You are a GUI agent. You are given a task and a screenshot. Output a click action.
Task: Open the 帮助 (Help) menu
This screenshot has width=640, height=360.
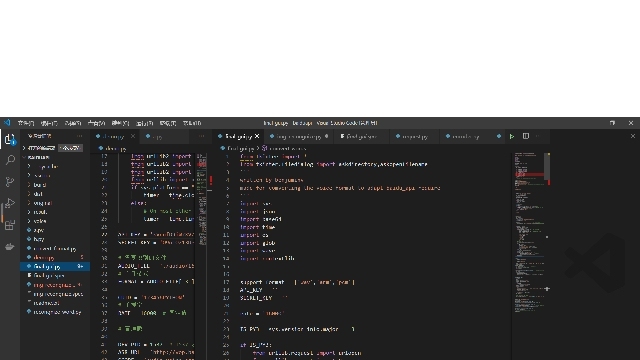(192, 123)
